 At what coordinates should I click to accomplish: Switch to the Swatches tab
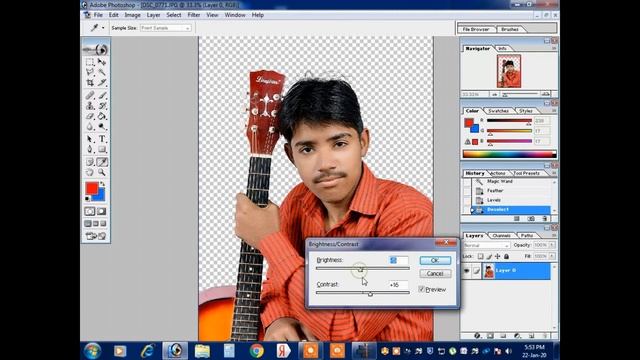click(x=499, y=111)
